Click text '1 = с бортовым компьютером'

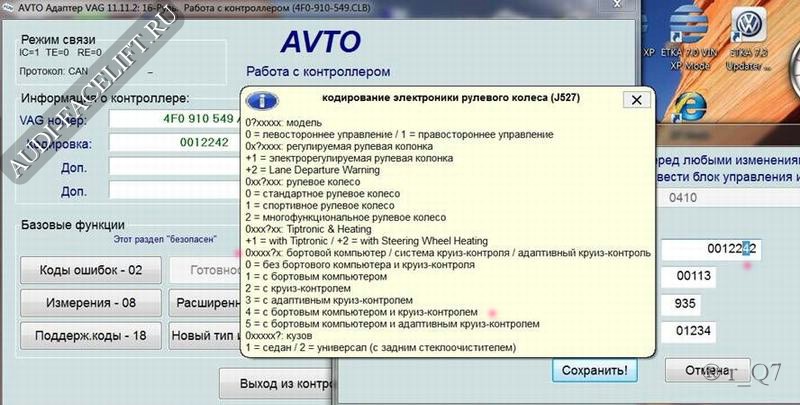pyautogui.click(x=316, y=276)
